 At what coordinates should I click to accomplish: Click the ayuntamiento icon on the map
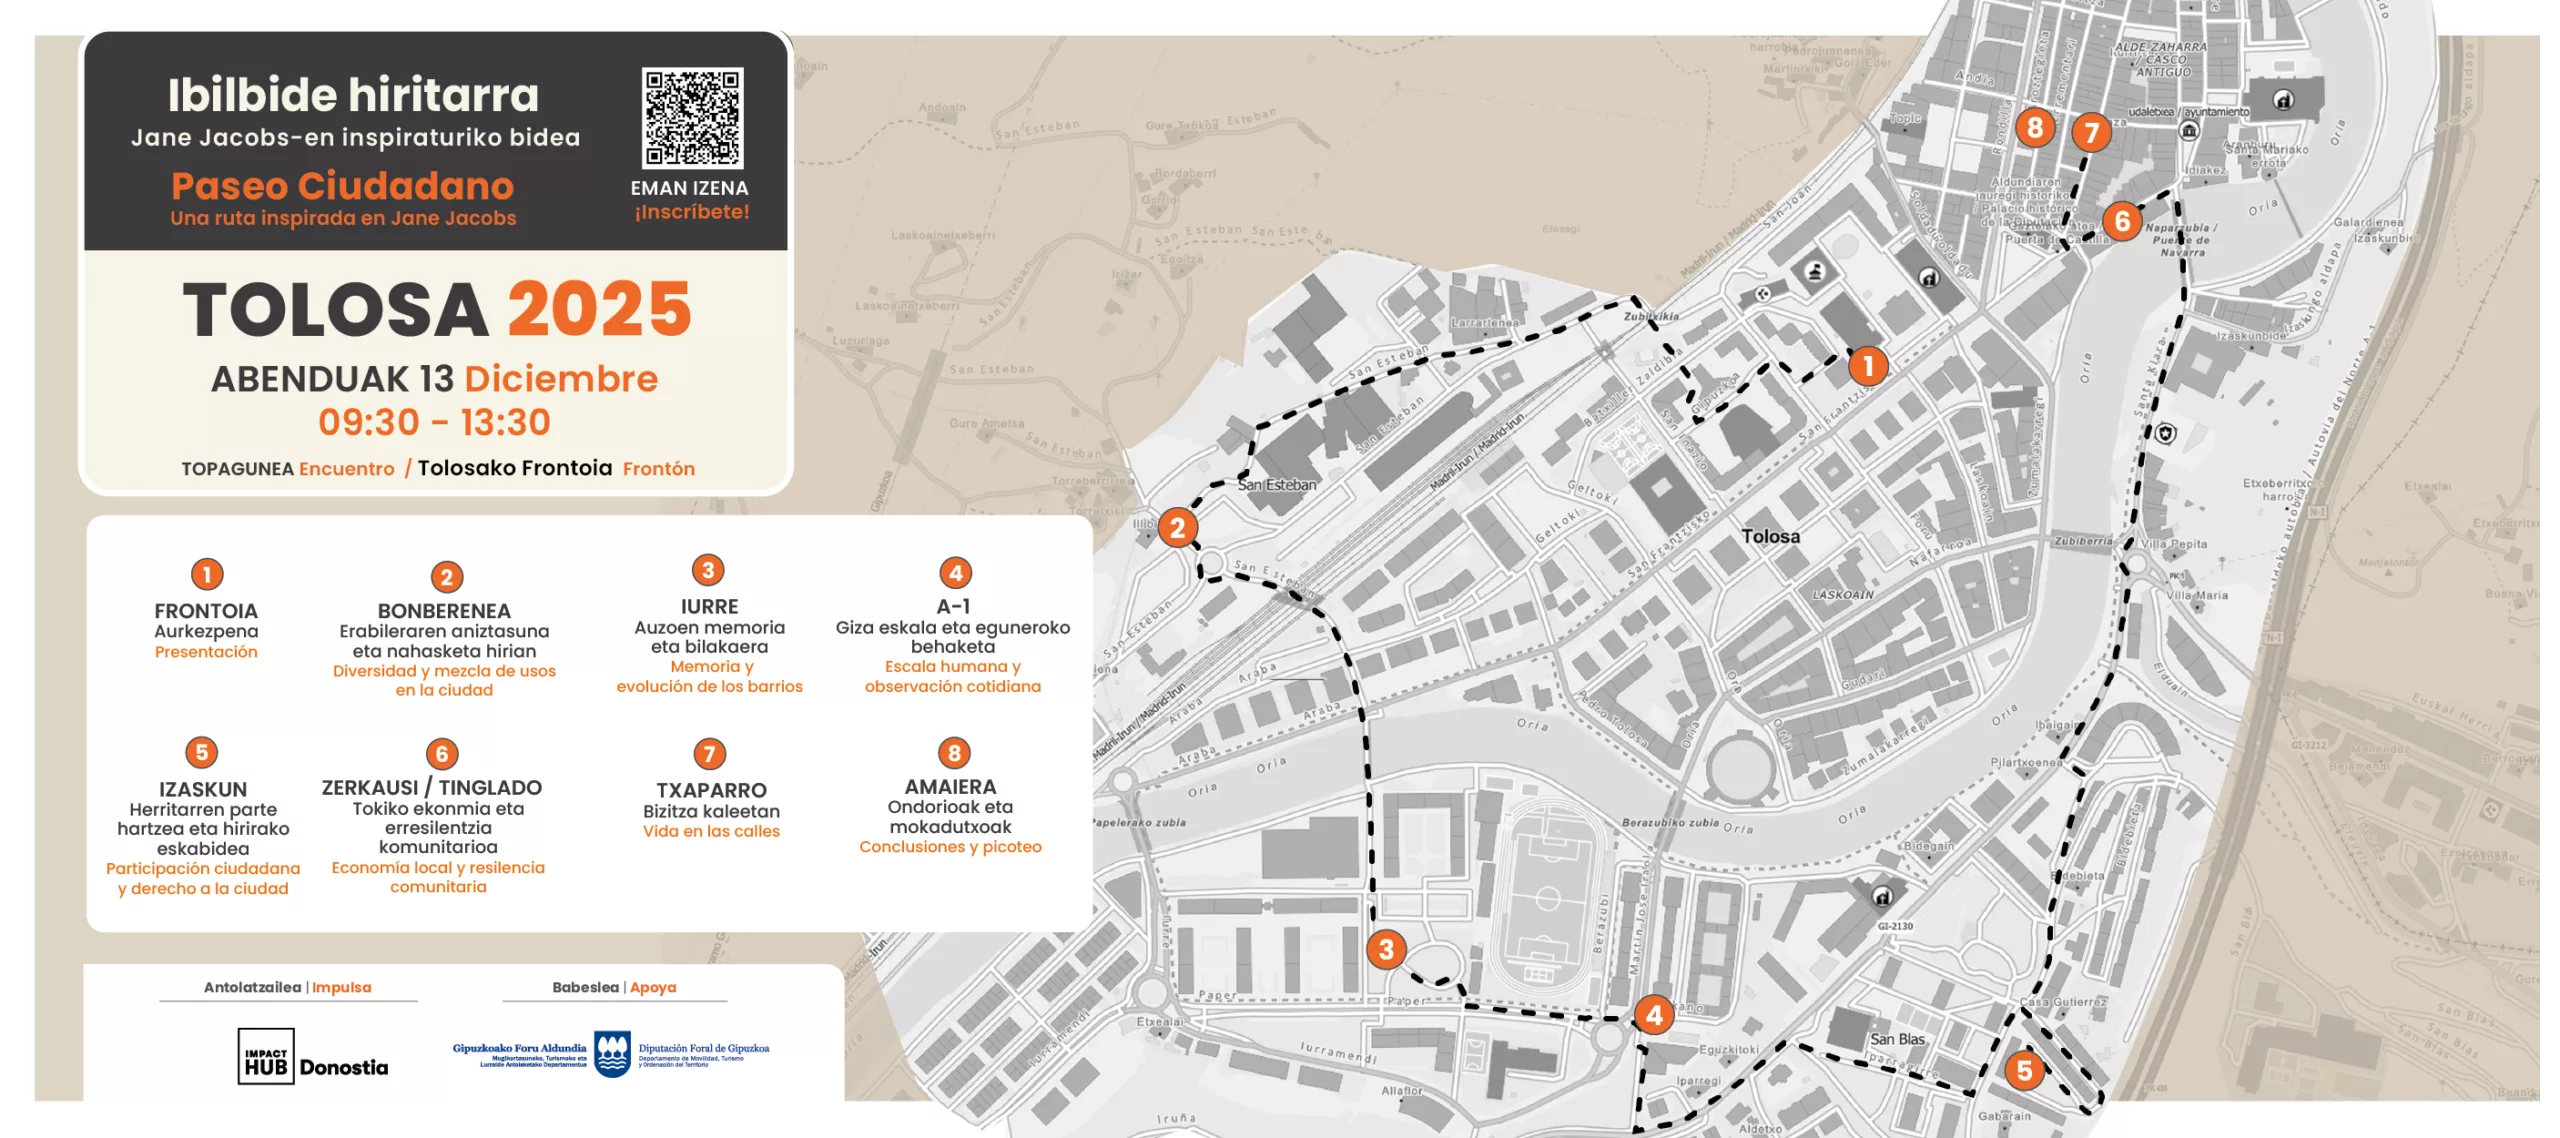[2188, 131]
